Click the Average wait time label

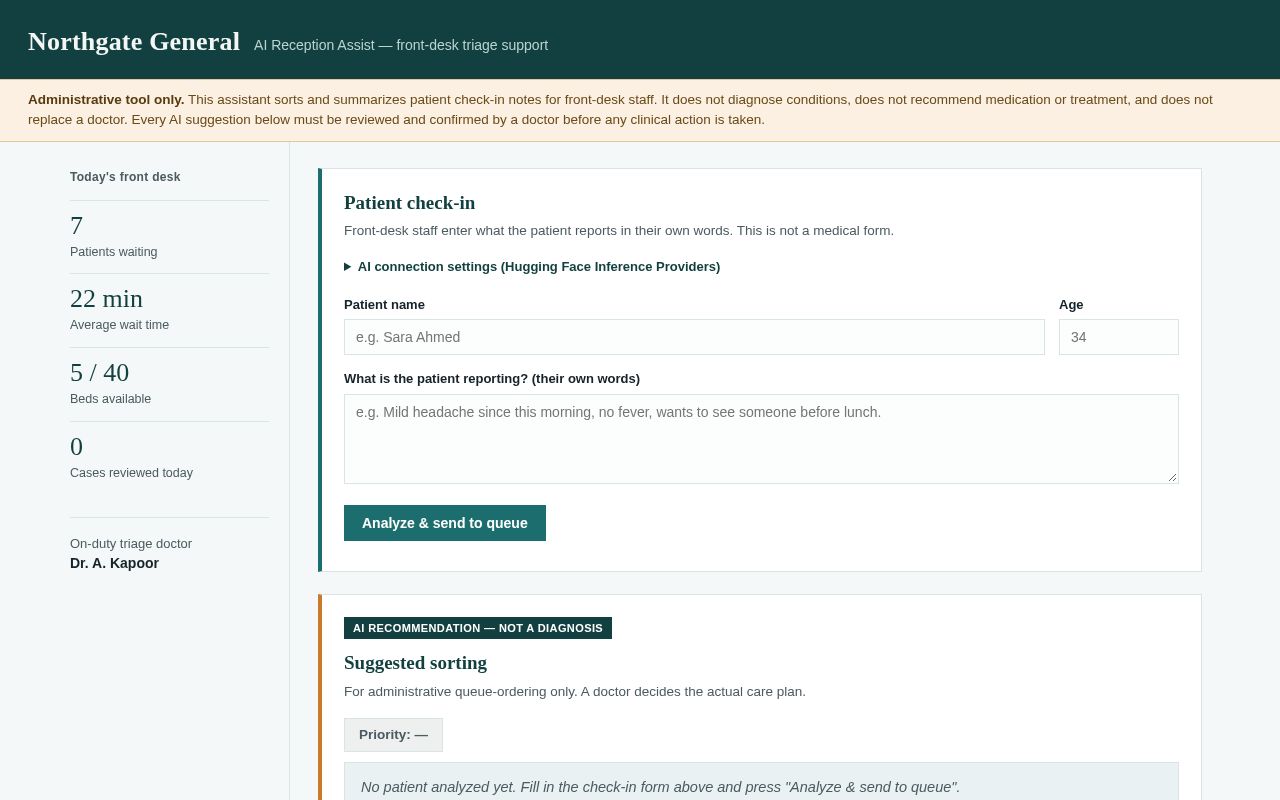119,325
